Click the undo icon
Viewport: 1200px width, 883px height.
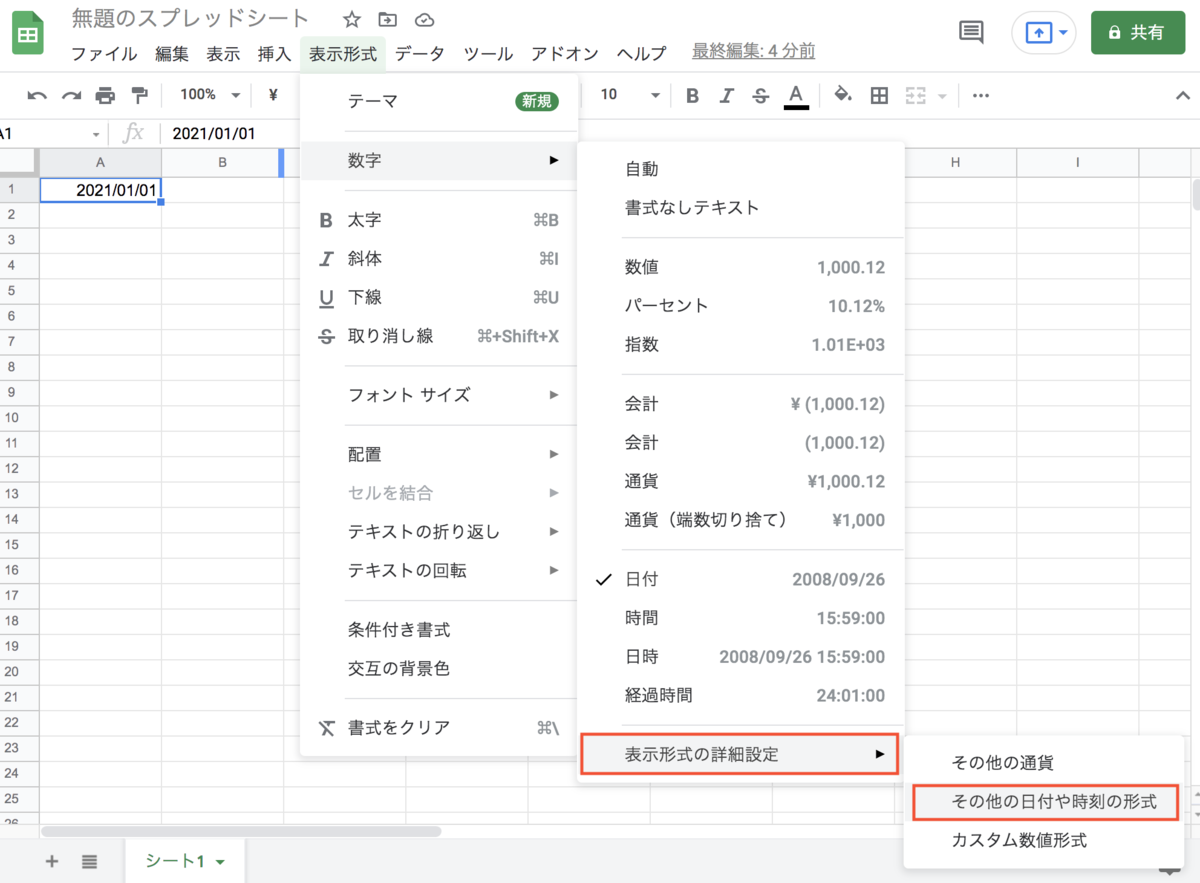39,94
